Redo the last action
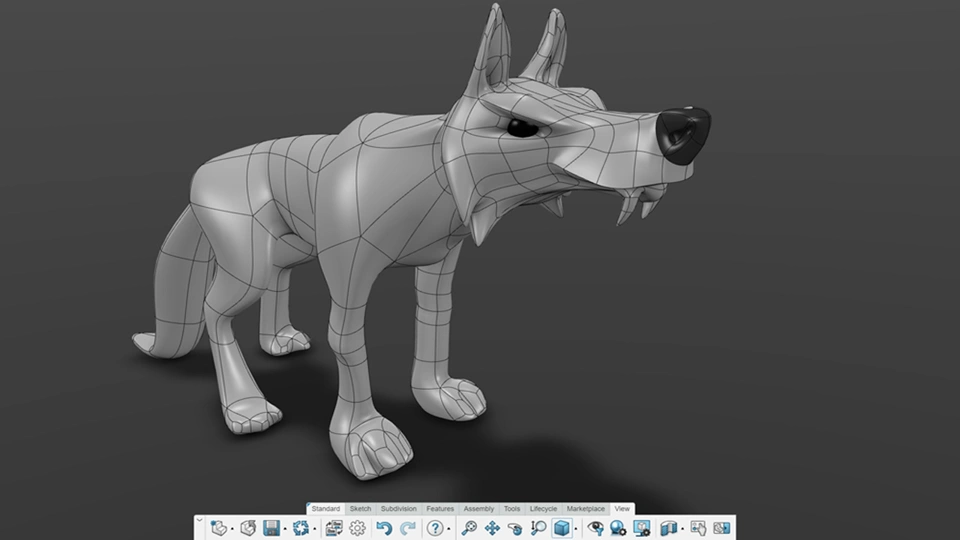 pos(408,528)
